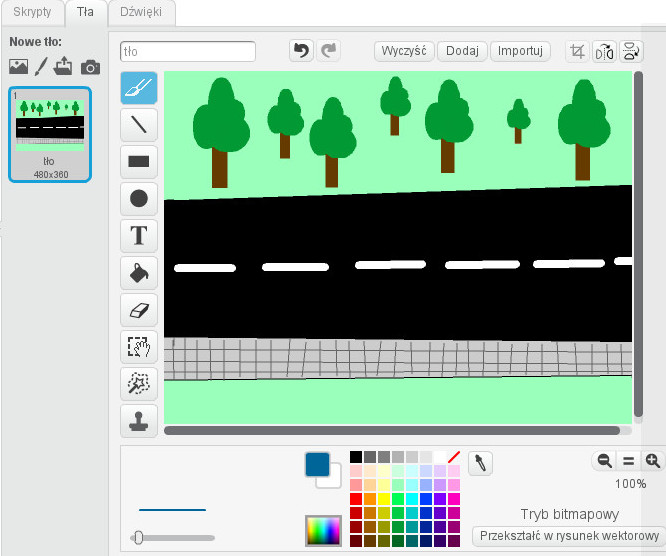
Task: Select the Line tool
Action: (x=139, y=125)
